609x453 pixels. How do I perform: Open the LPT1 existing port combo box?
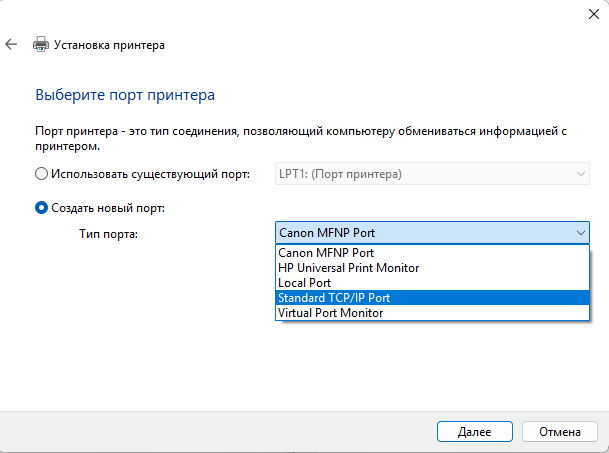click(x=430, y=174)
